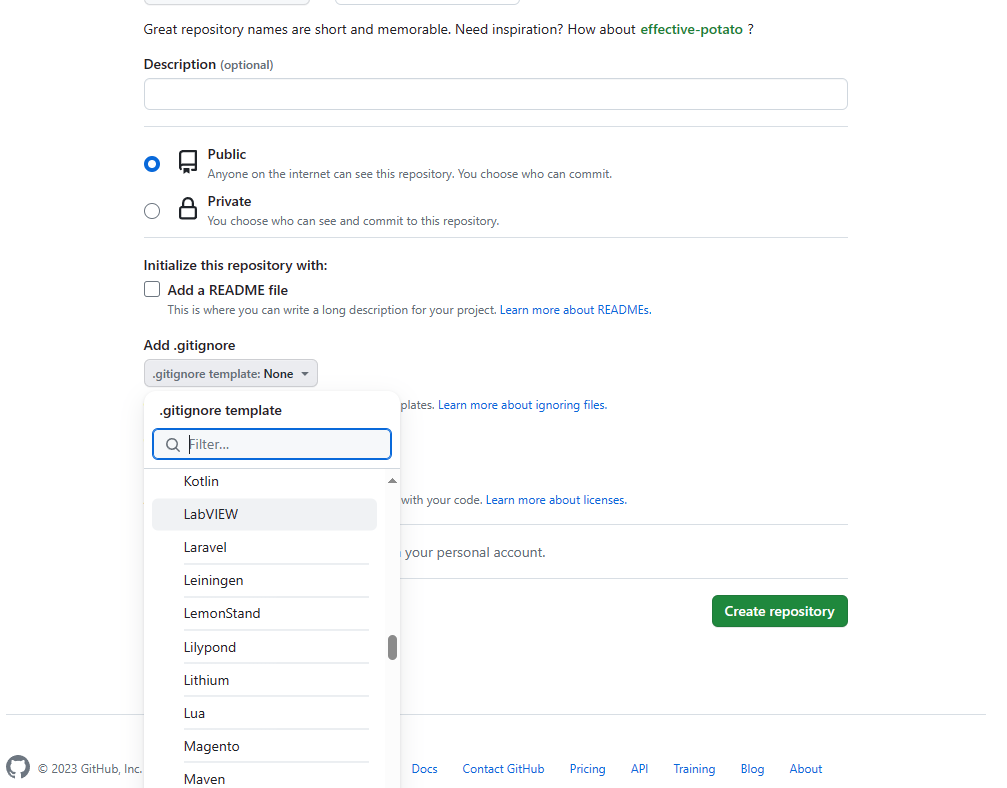The image size is (1007, 788).
Task: Choose LabVIEW gitignore template
Action: [264, 514]
